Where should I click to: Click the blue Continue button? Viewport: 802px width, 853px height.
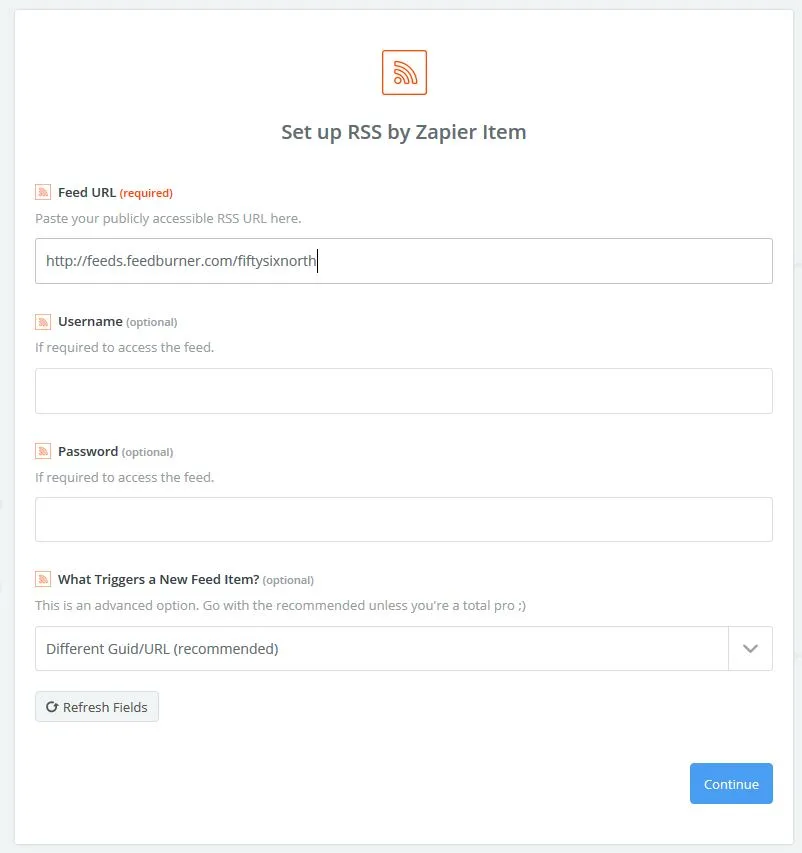click(731, 783)
